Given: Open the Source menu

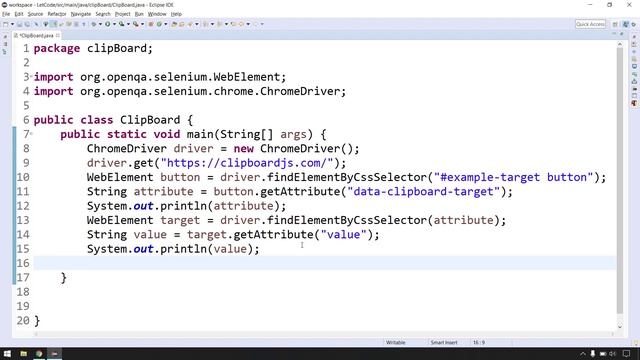Looking at the screenshot, I should 35,14.
